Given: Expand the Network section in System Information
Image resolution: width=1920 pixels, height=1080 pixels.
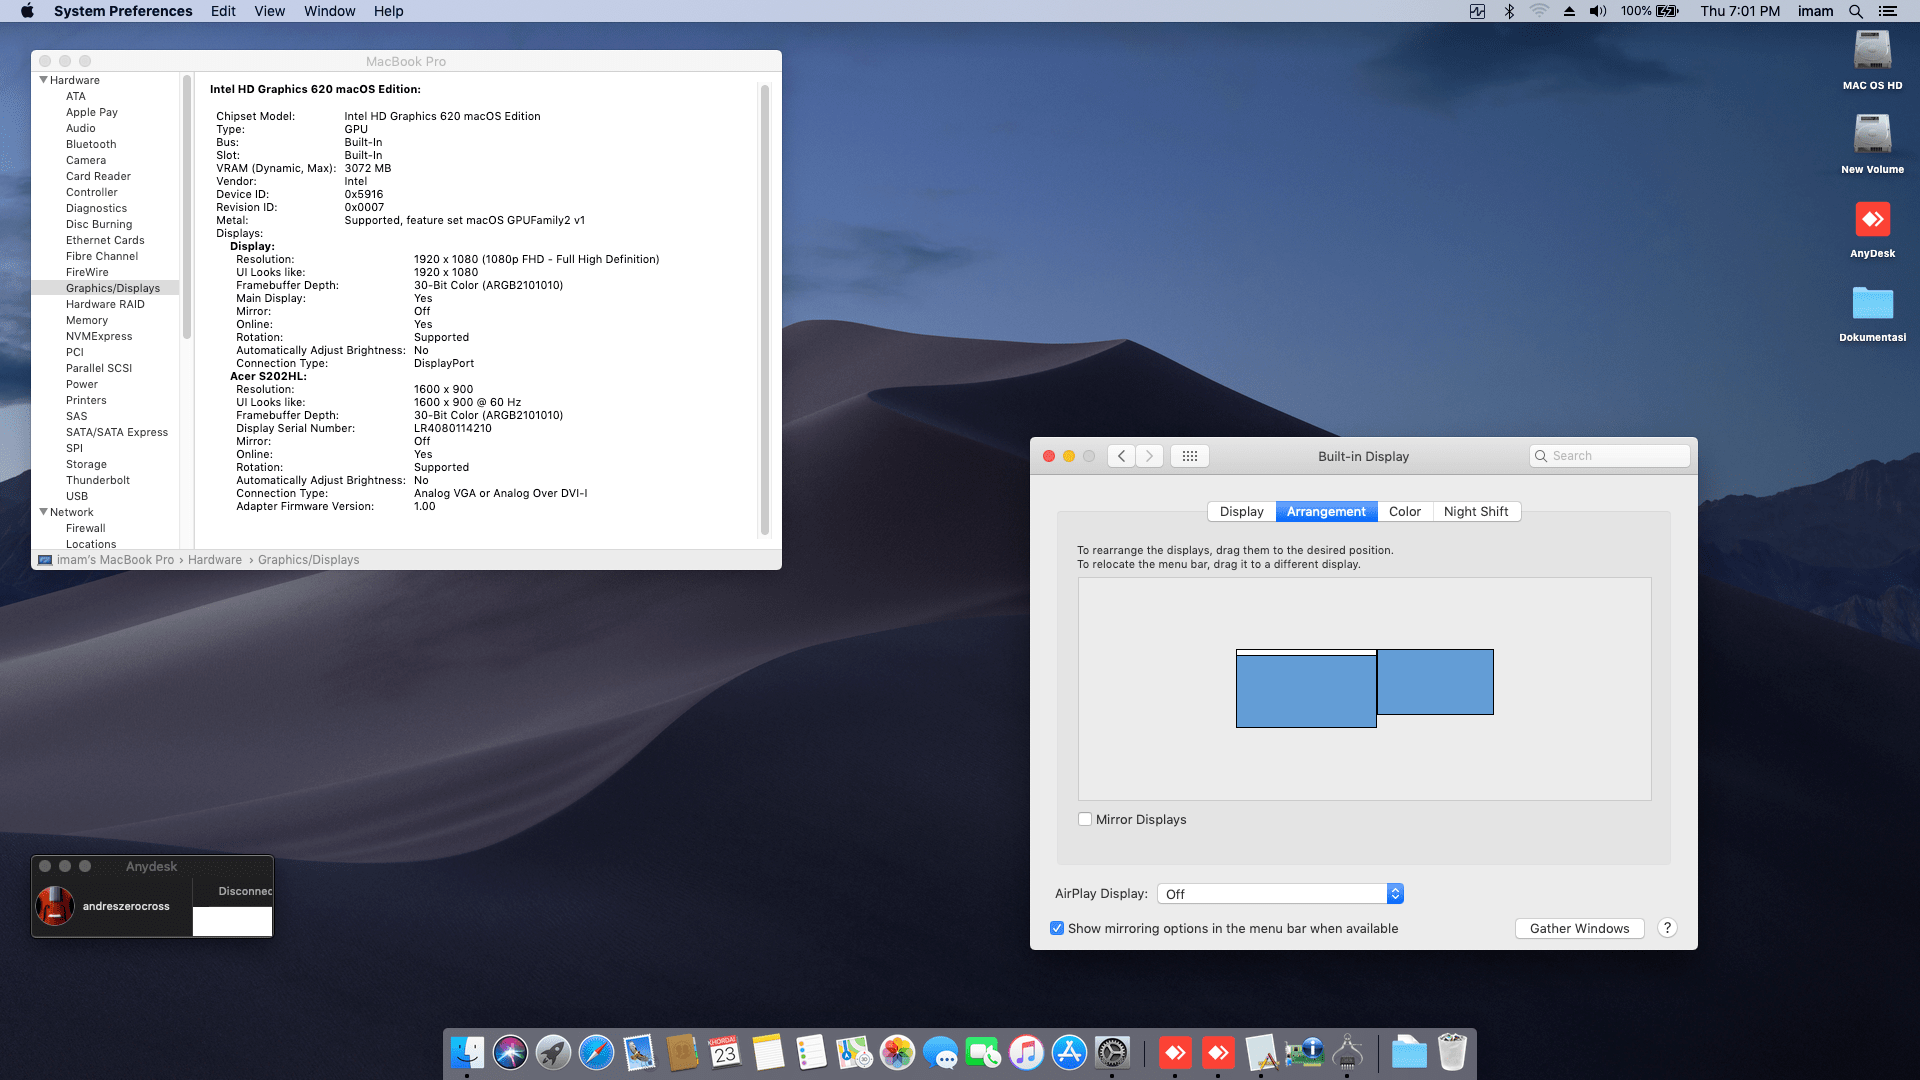Looking at the screenshot, I should tap(43, 512).
